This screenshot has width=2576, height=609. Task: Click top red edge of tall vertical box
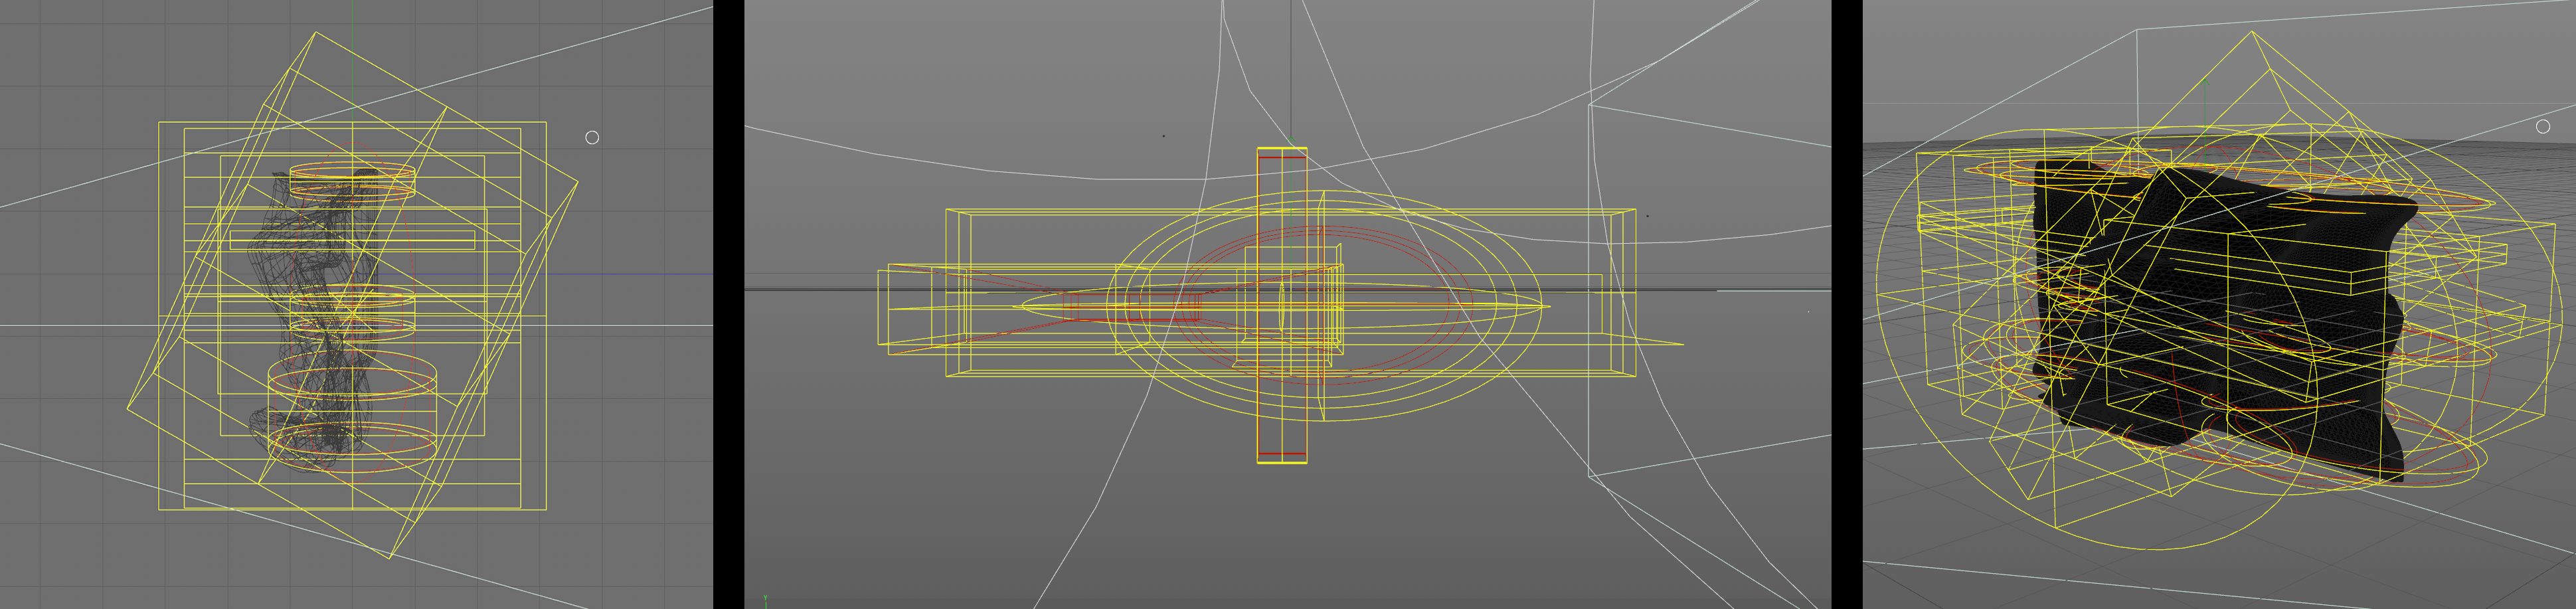click(x=1281, y=157)
